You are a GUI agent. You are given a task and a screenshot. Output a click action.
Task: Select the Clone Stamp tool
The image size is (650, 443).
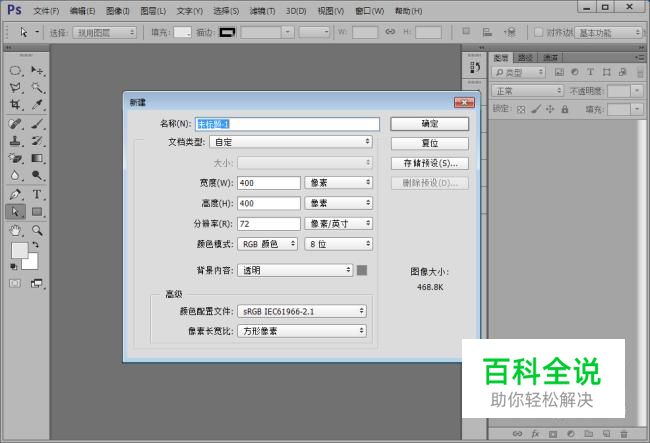click(15, 141)
